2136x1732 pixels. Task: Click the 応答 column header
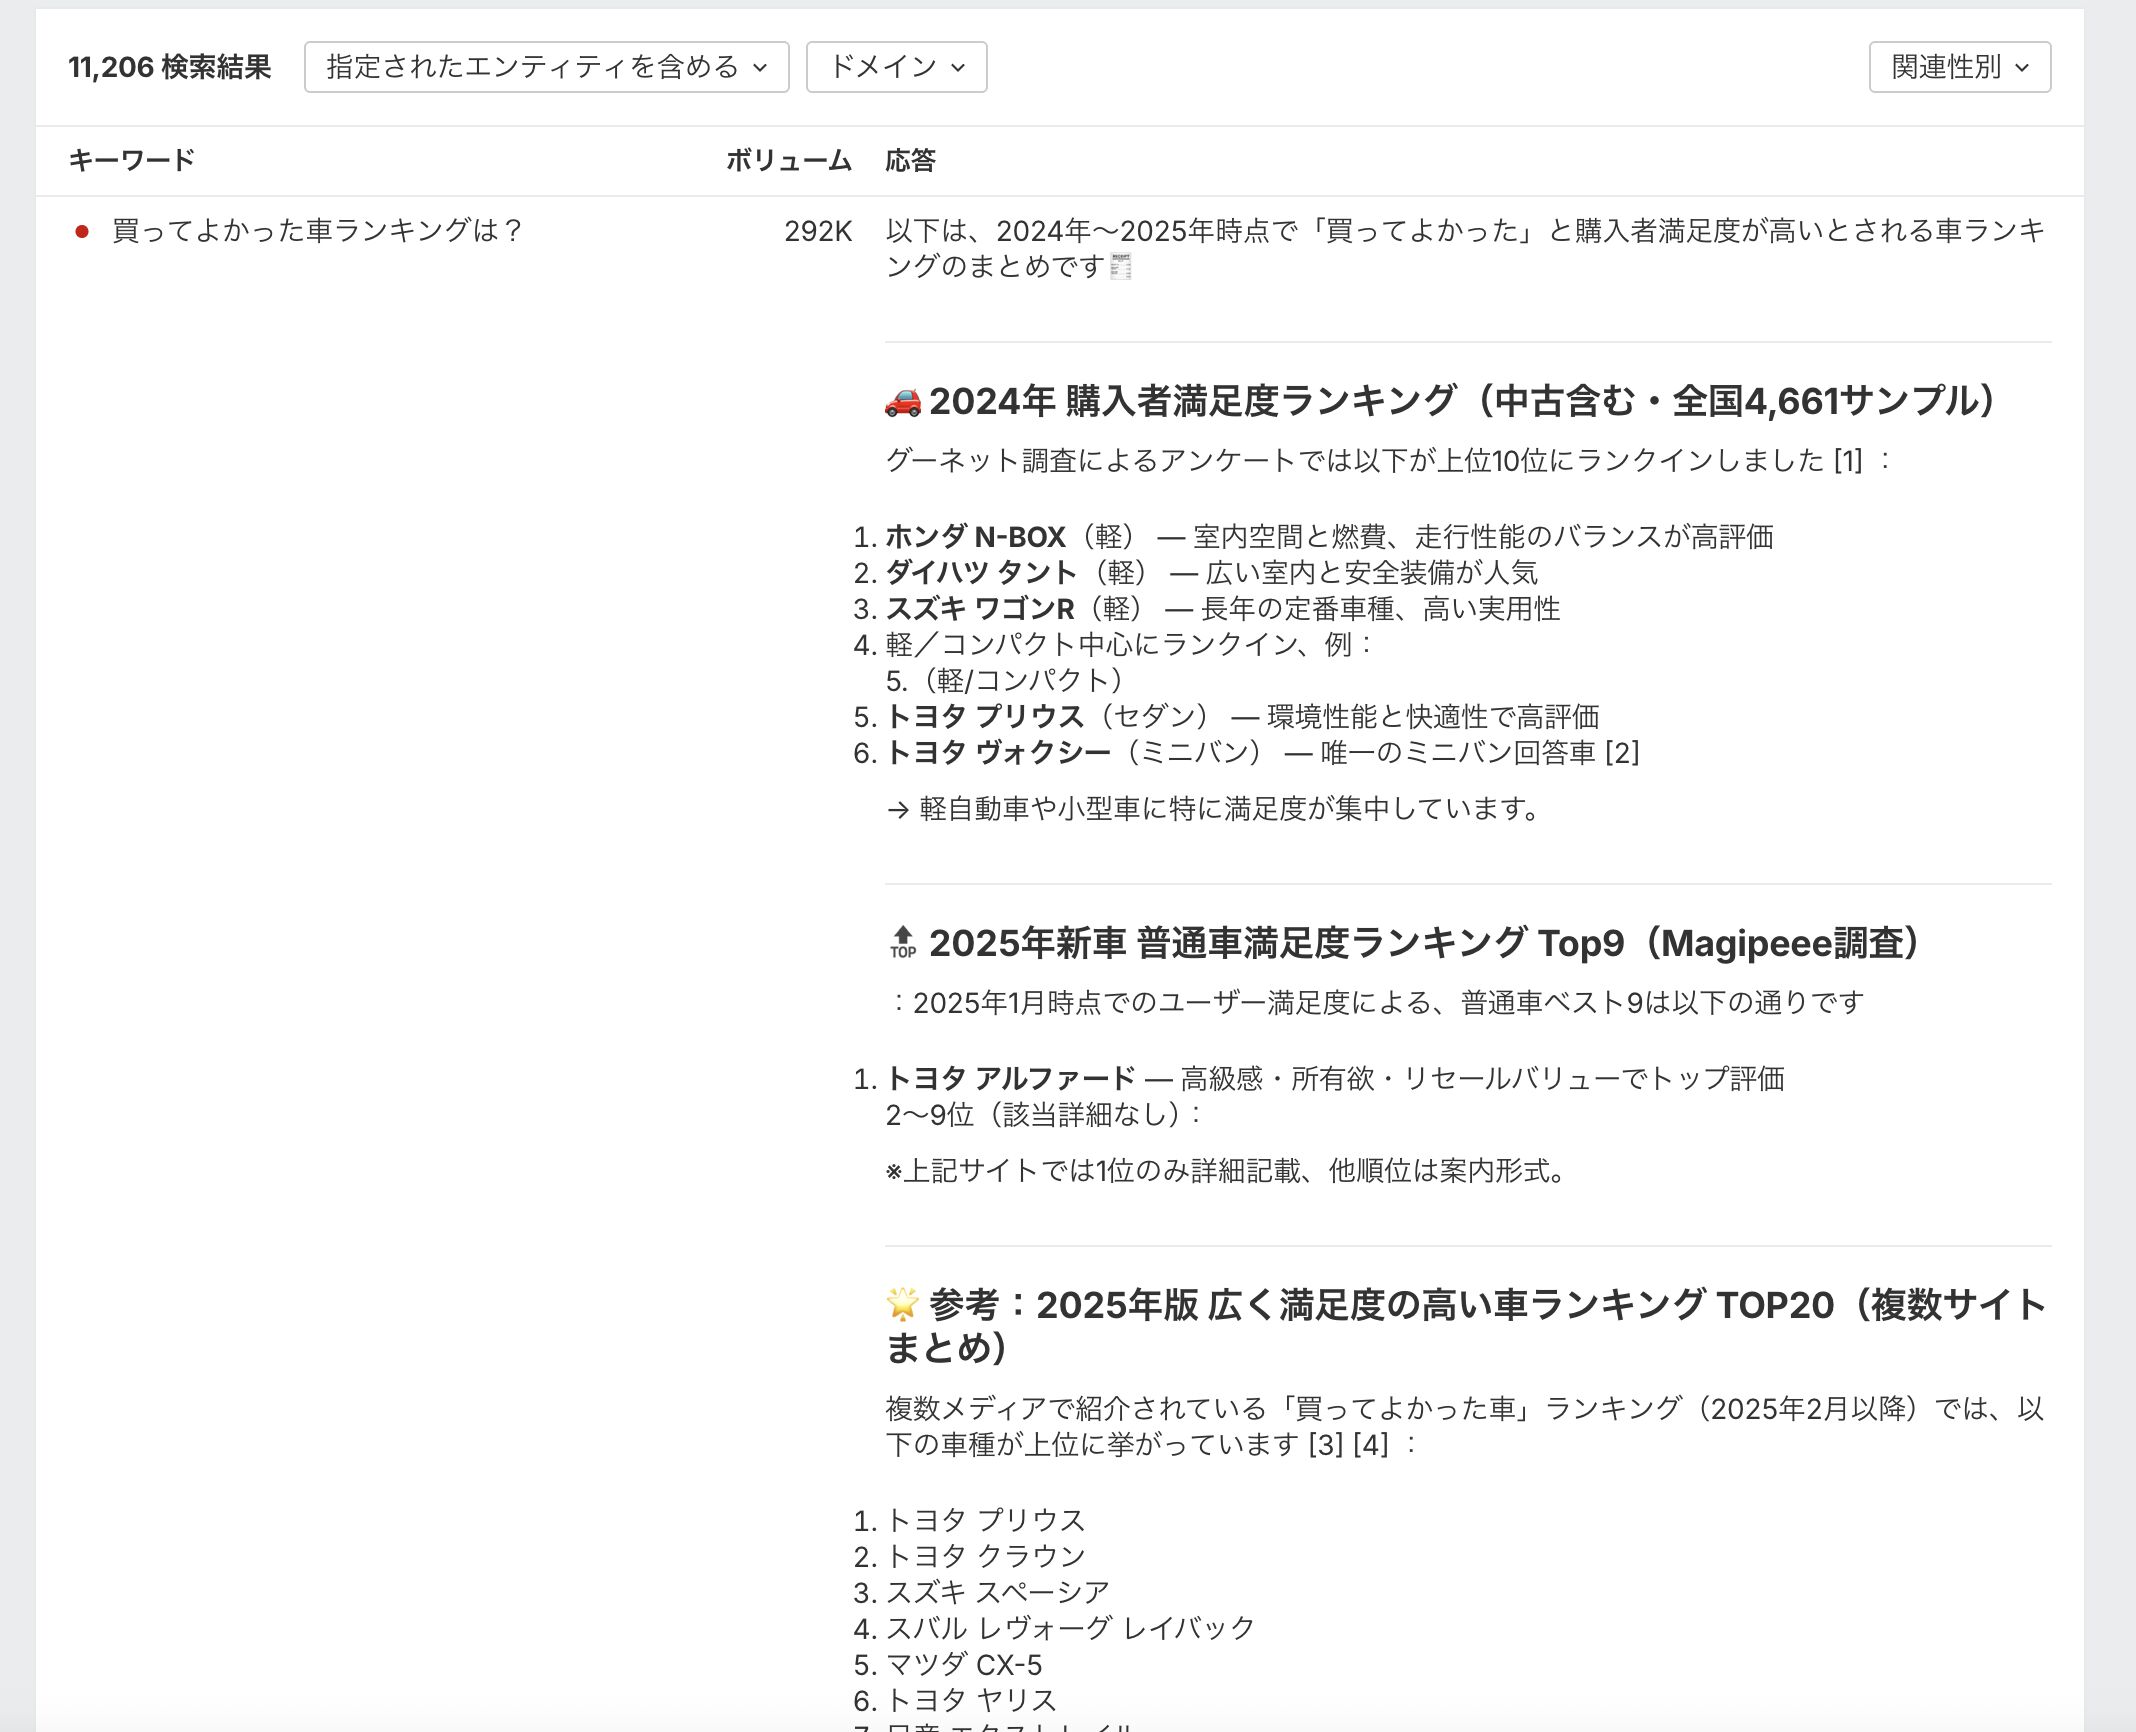click(x=910, y=160)
